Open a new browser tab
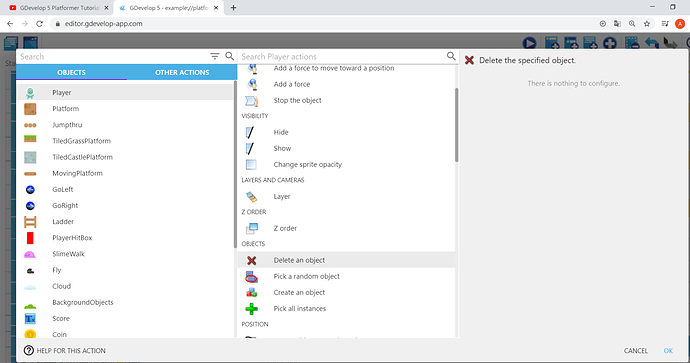690x363 pixels. pos(233,7)
